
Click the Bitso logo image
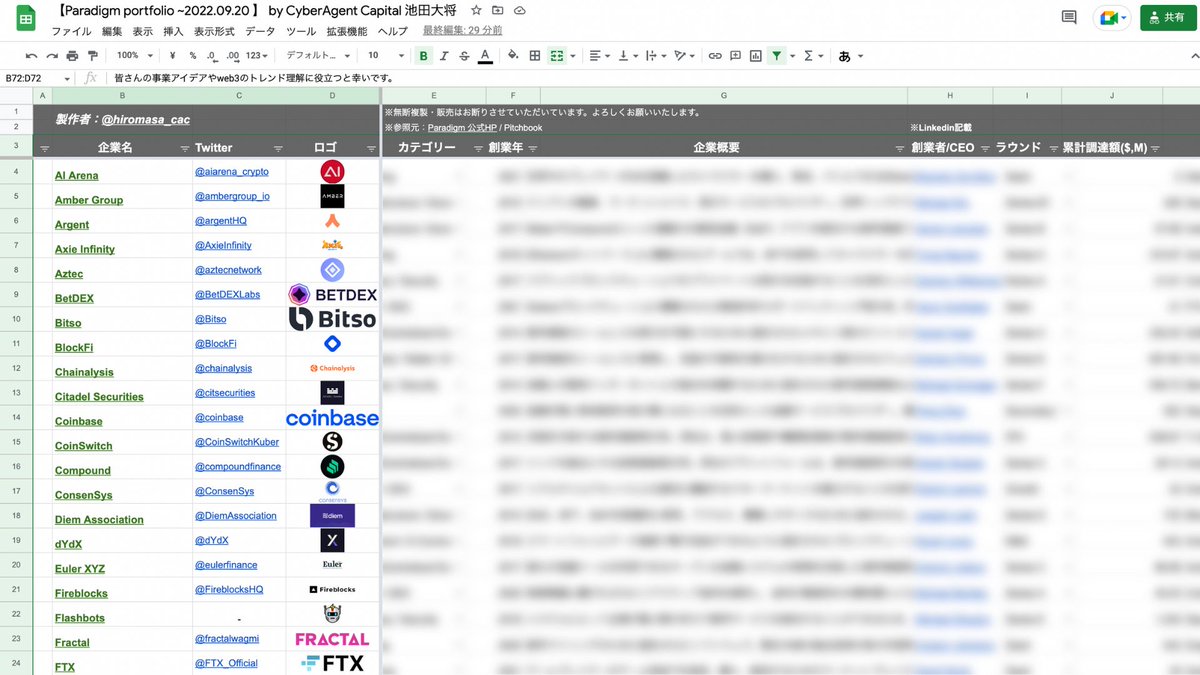332,319
